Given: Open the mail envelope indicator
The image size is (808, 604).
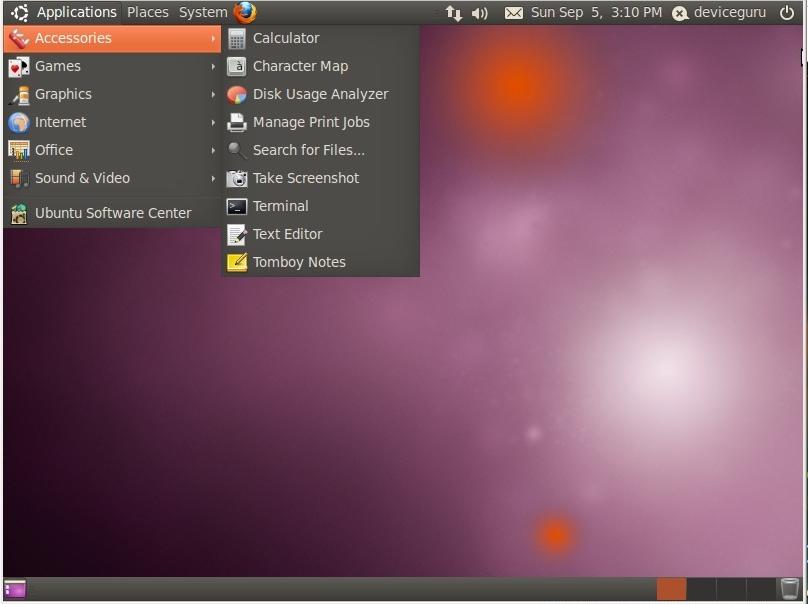Looking at the screenshot, I should 513,13.
